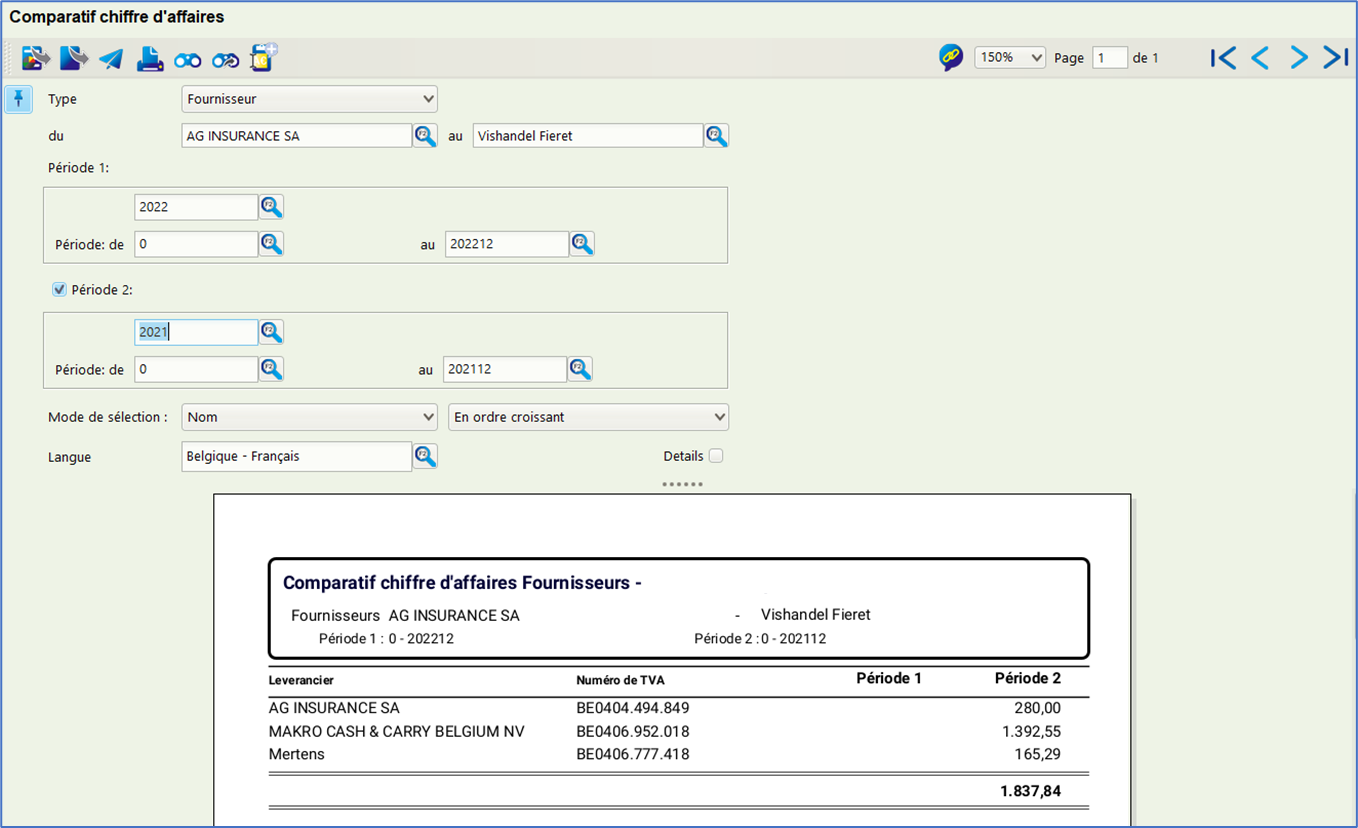Image resolution: width=1358 pixels, height=828 pixels.
Task: Click the field containing 202112
Action: click(505, 369)
